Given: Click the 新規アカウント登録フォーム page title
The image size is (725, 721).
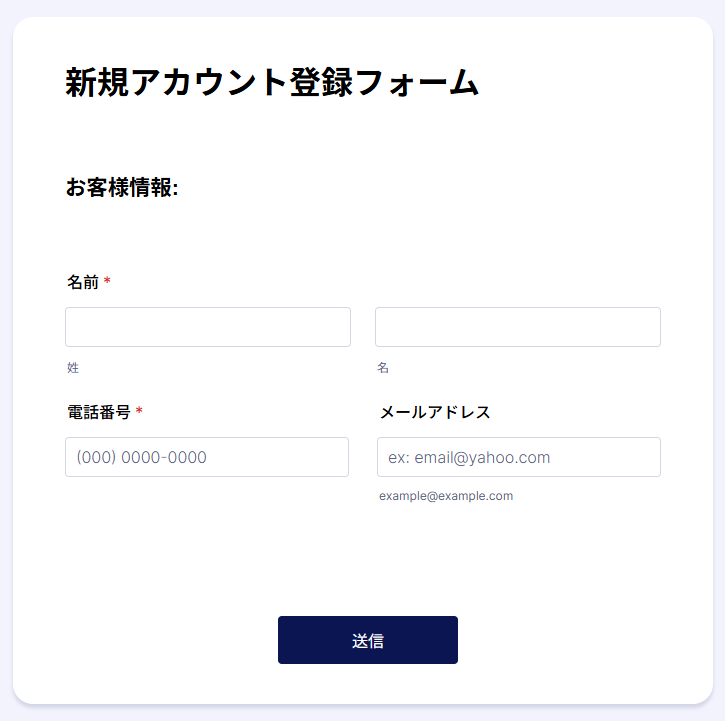Looking at the screenshot, I should (x=272, y=83).
